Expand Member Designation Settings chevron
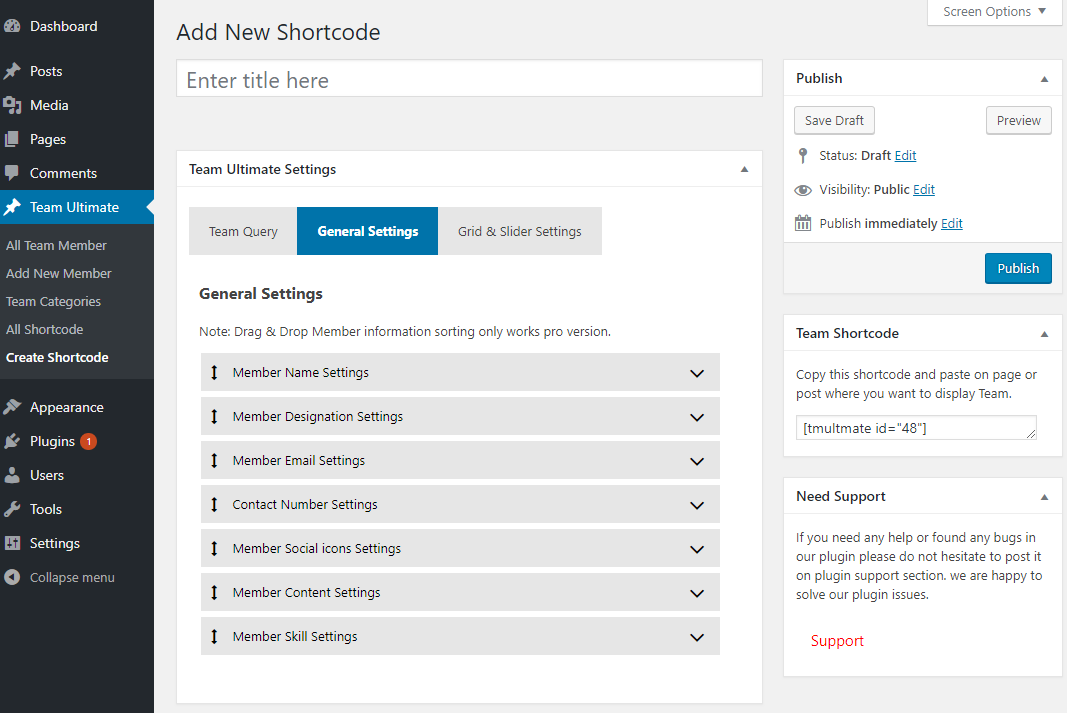Viewport: 1067px width, 713px height. point(697,418)
